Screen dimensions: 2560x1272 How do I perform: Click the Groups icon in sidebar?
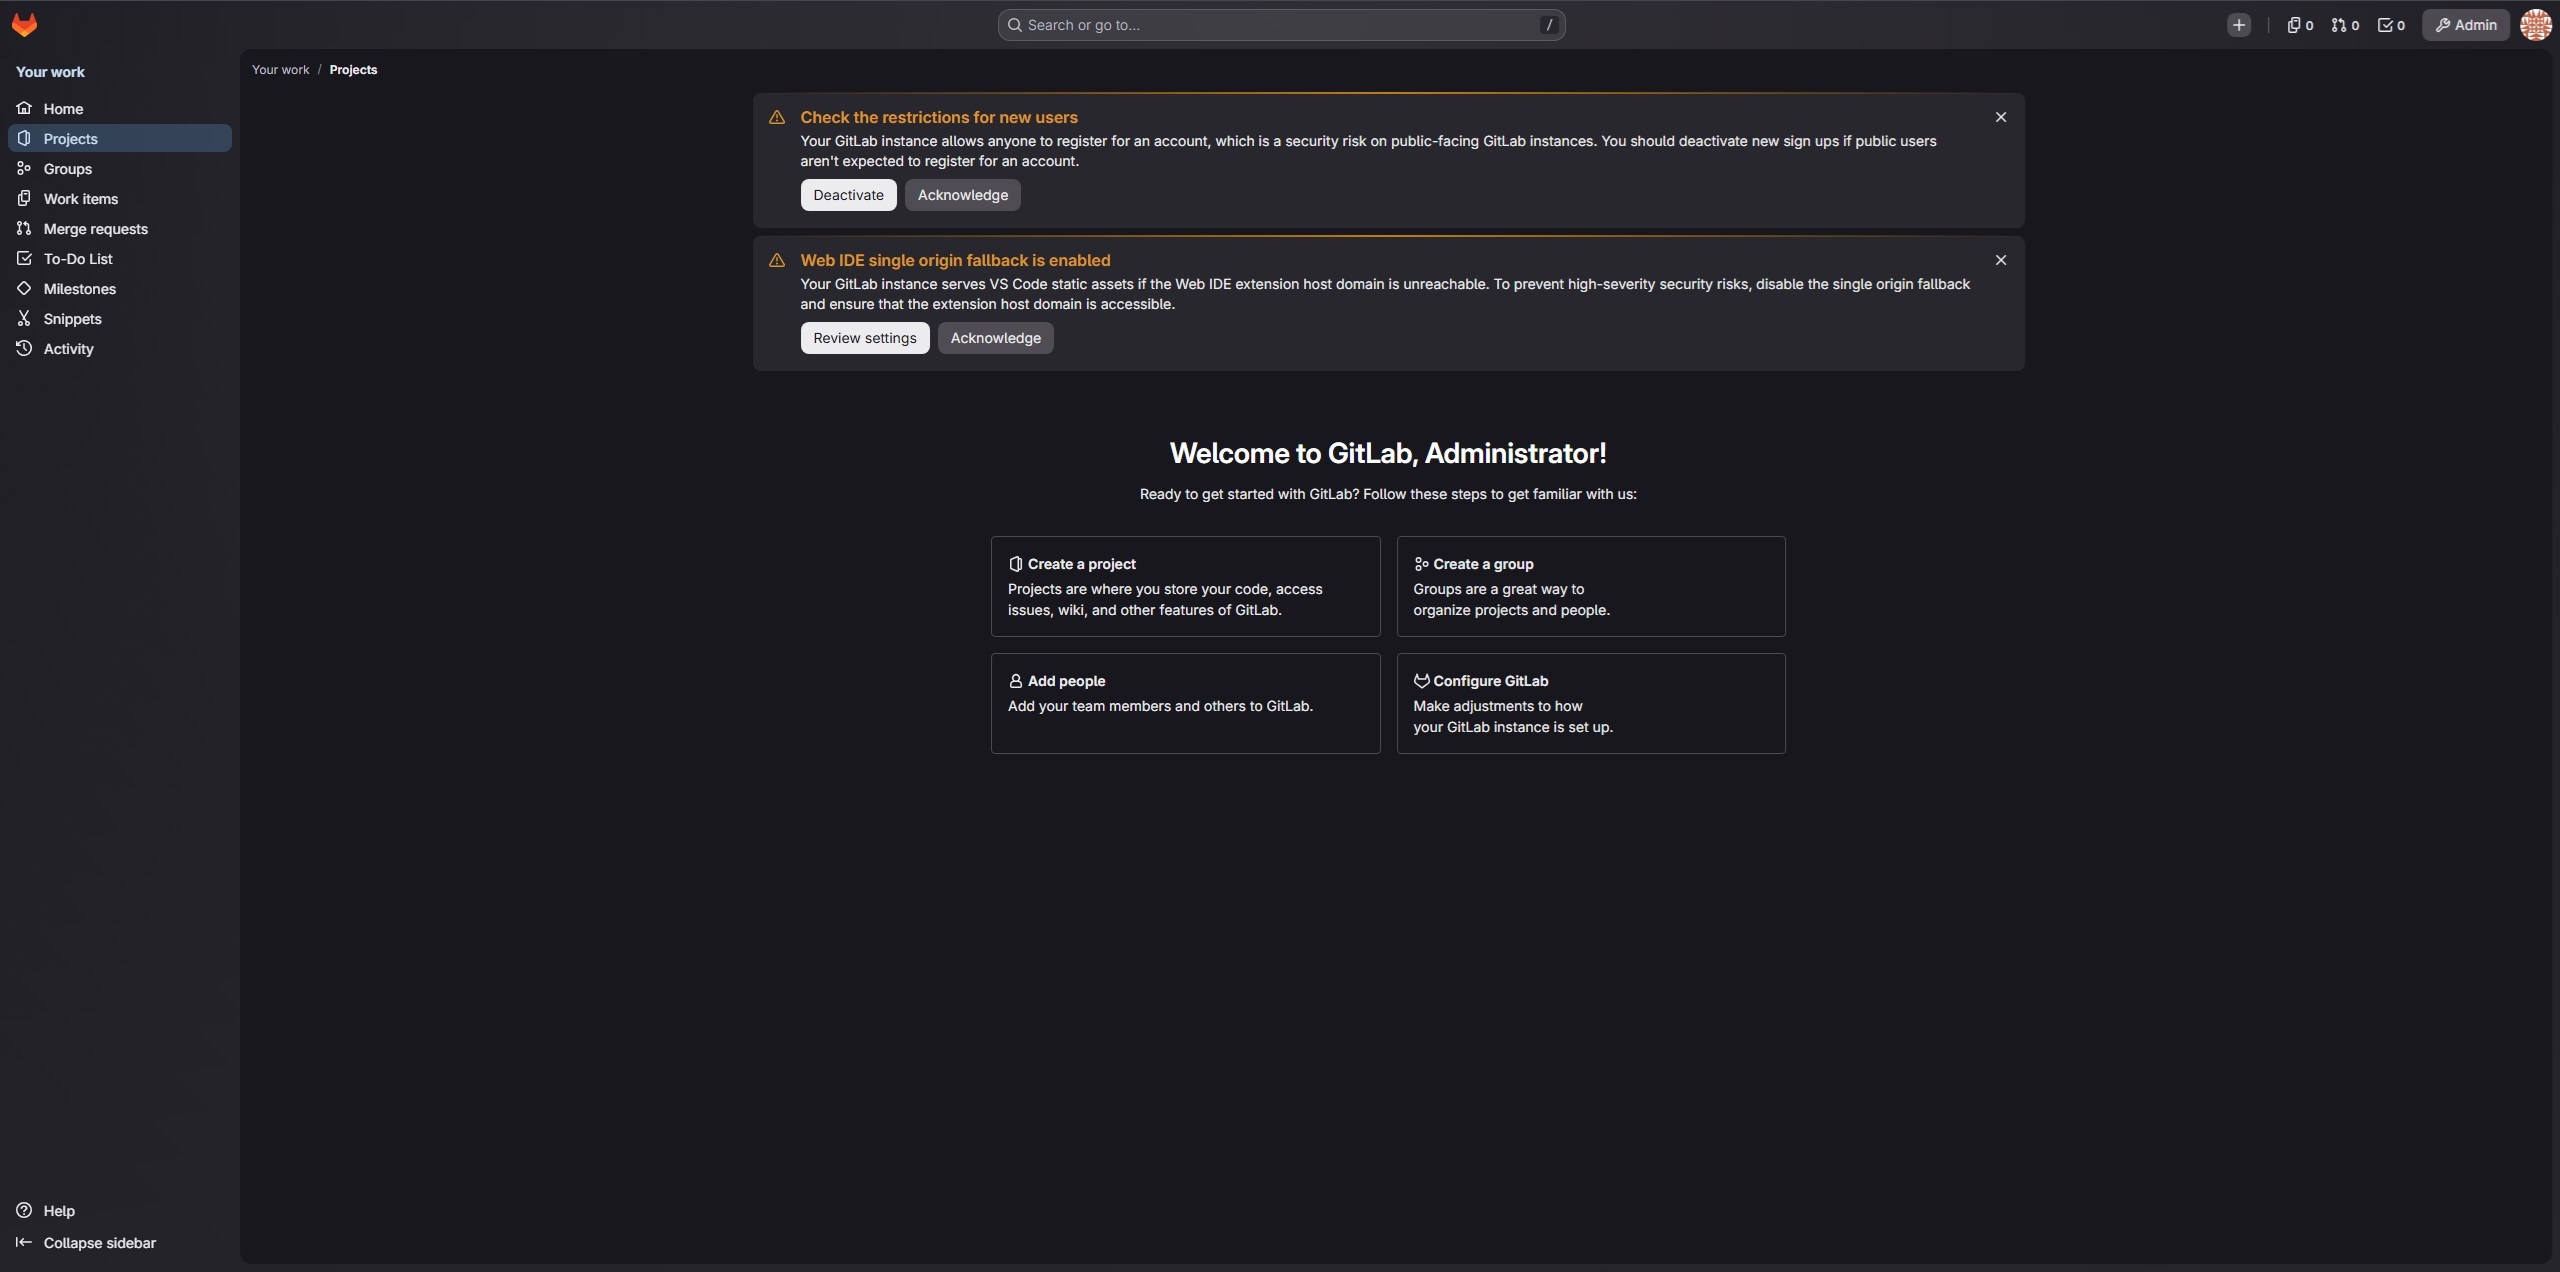point(24,168)
